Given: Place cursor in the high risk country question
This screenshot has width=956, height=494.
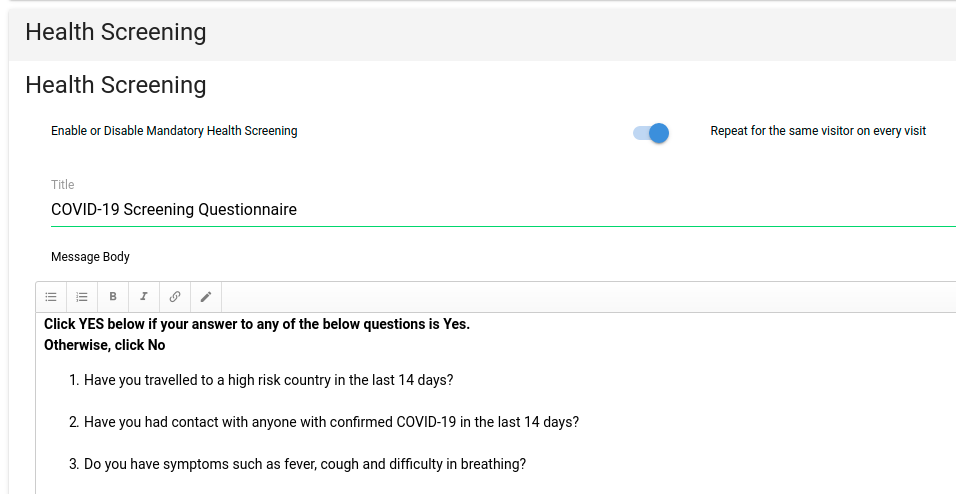Looking at the screenshot, I should click(x=268, y=380).
